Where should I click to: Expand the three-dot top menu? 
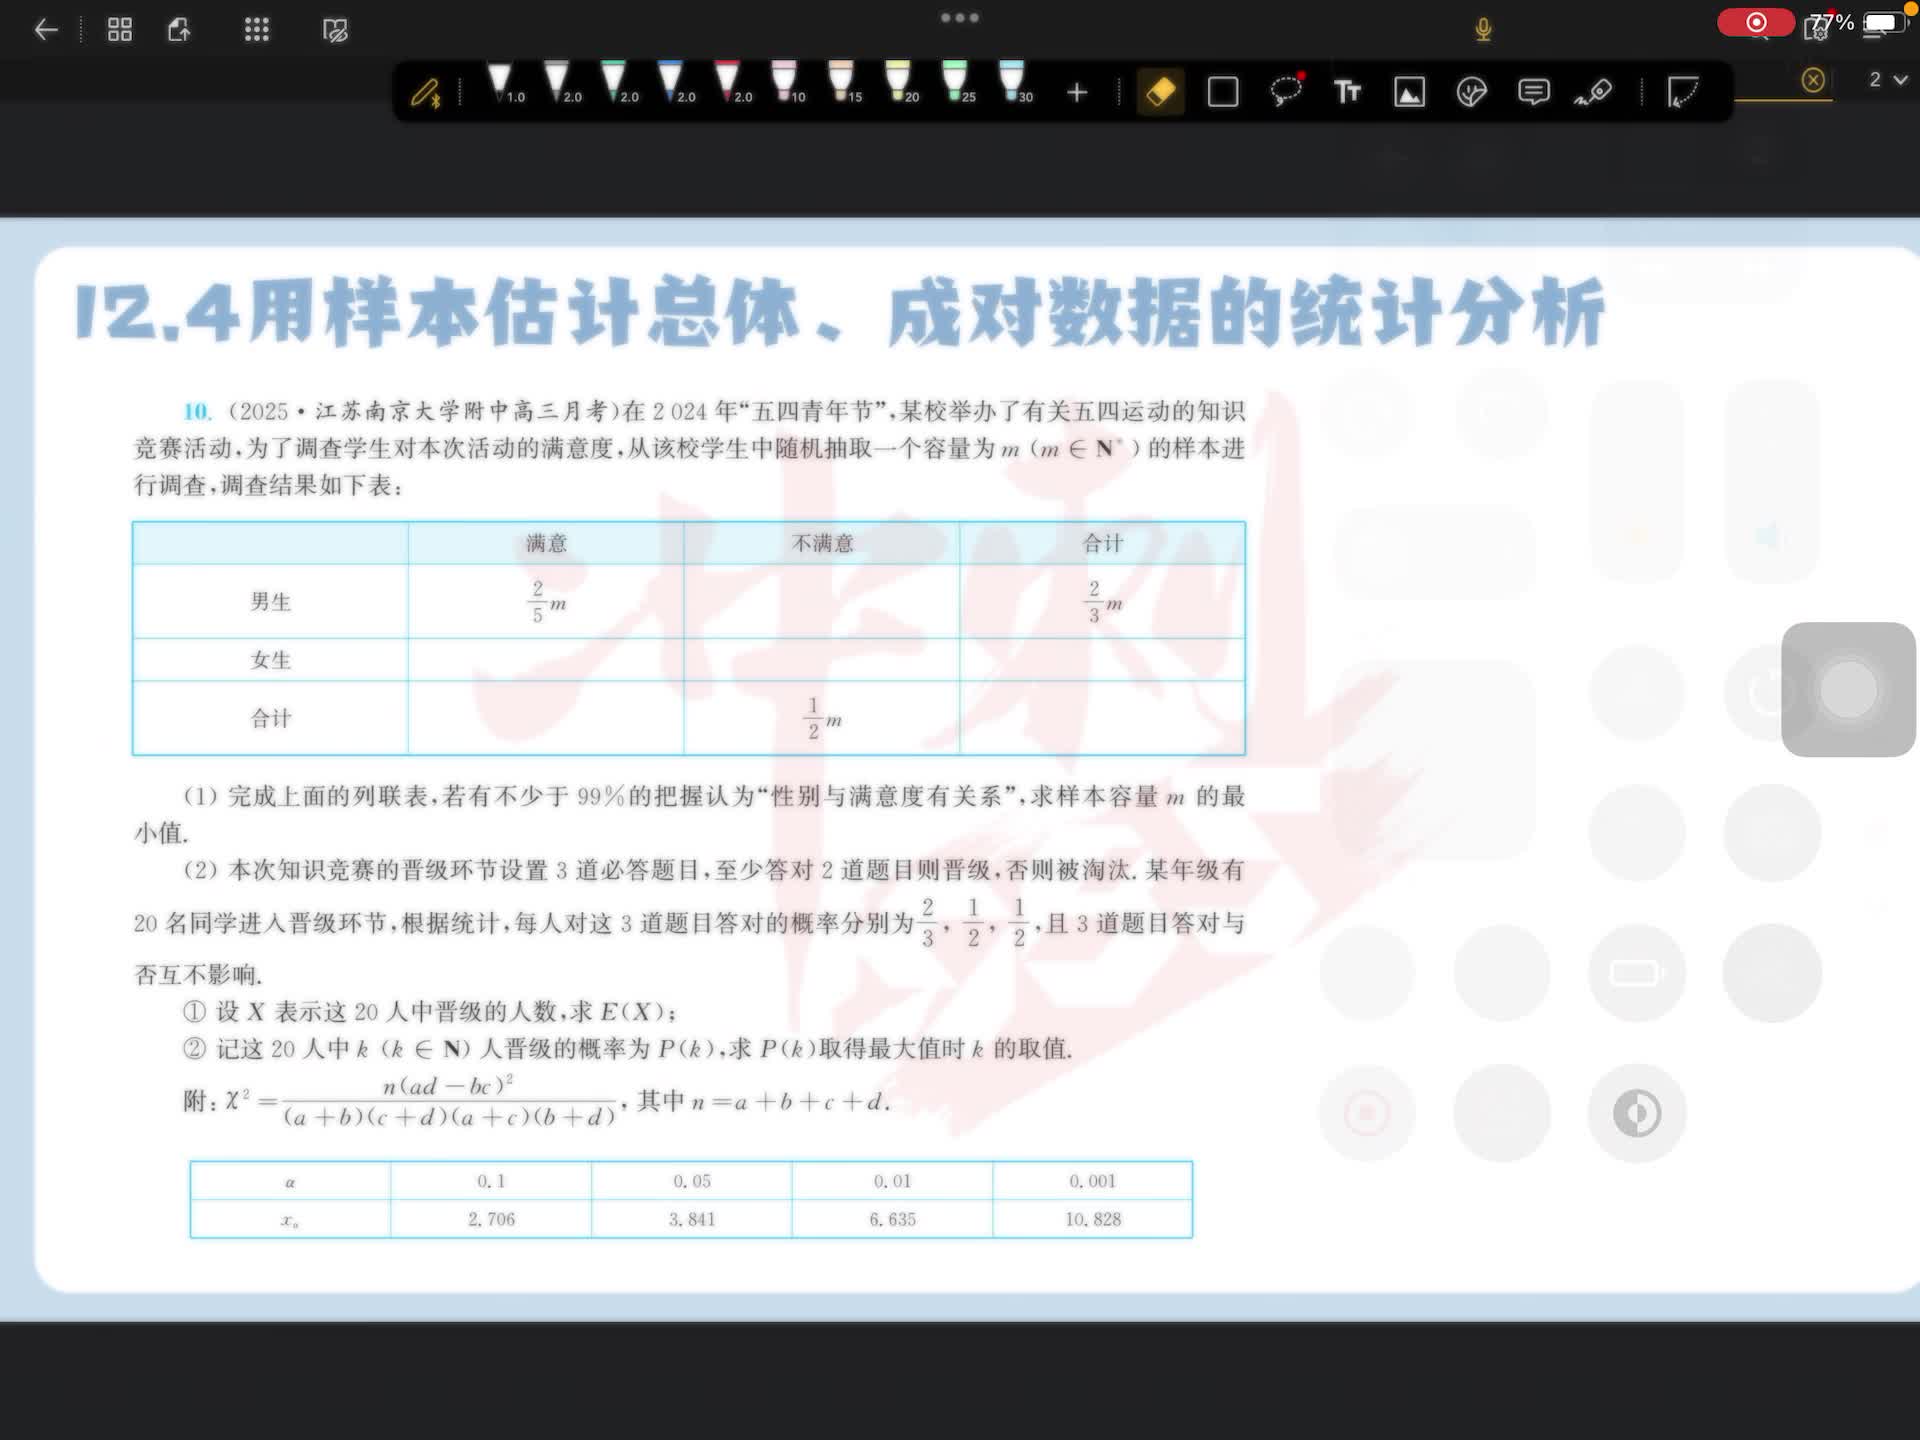pos(959,17)
